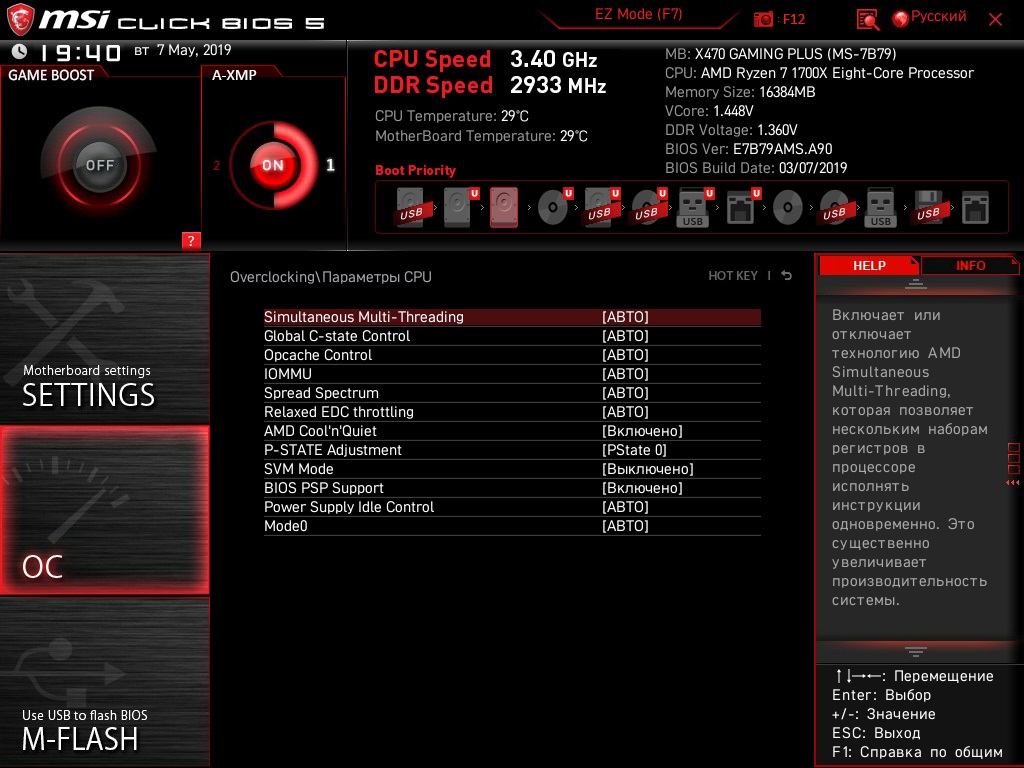Click the GAME BOOST panel label
The image size is (1024, 768).
point(51,75)
